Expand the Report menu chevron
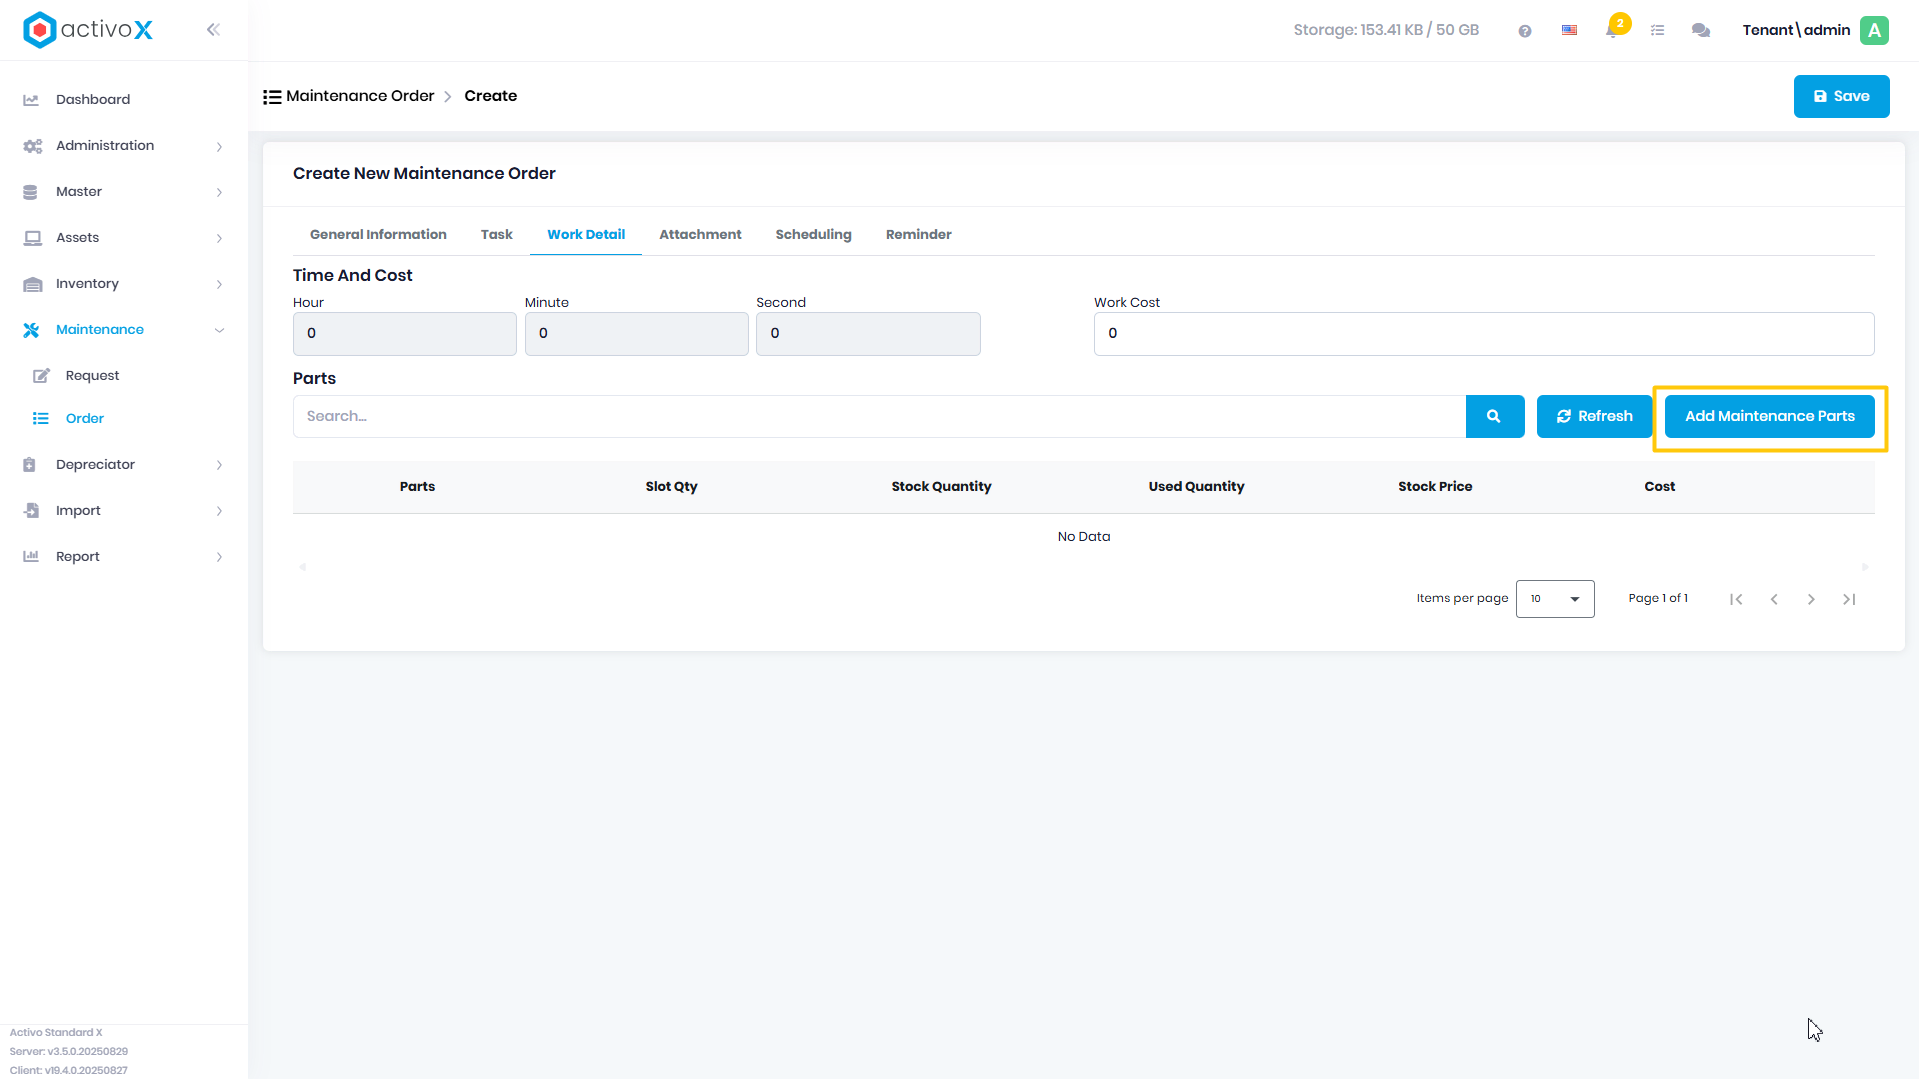 [219, 558]
